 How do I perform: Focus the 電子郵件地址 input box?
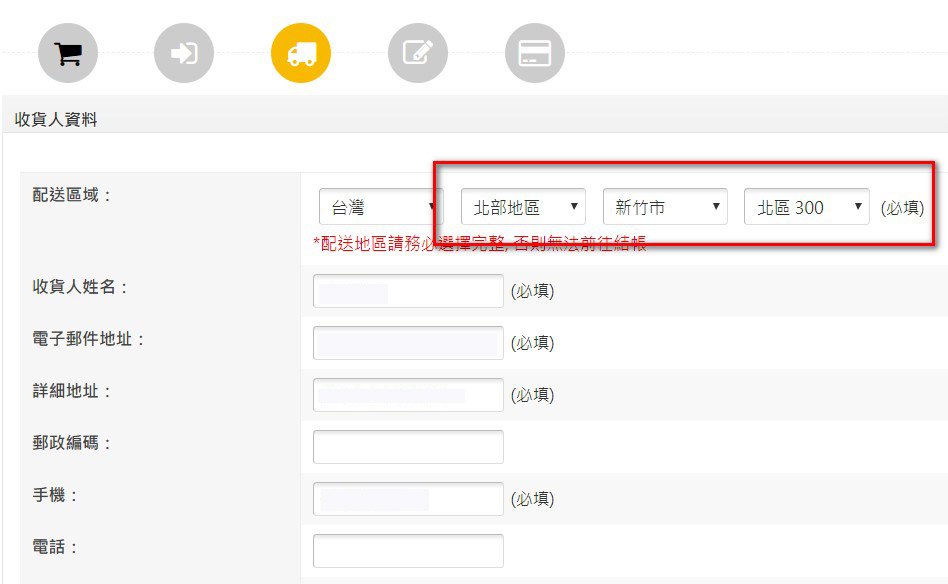point(408,343)
